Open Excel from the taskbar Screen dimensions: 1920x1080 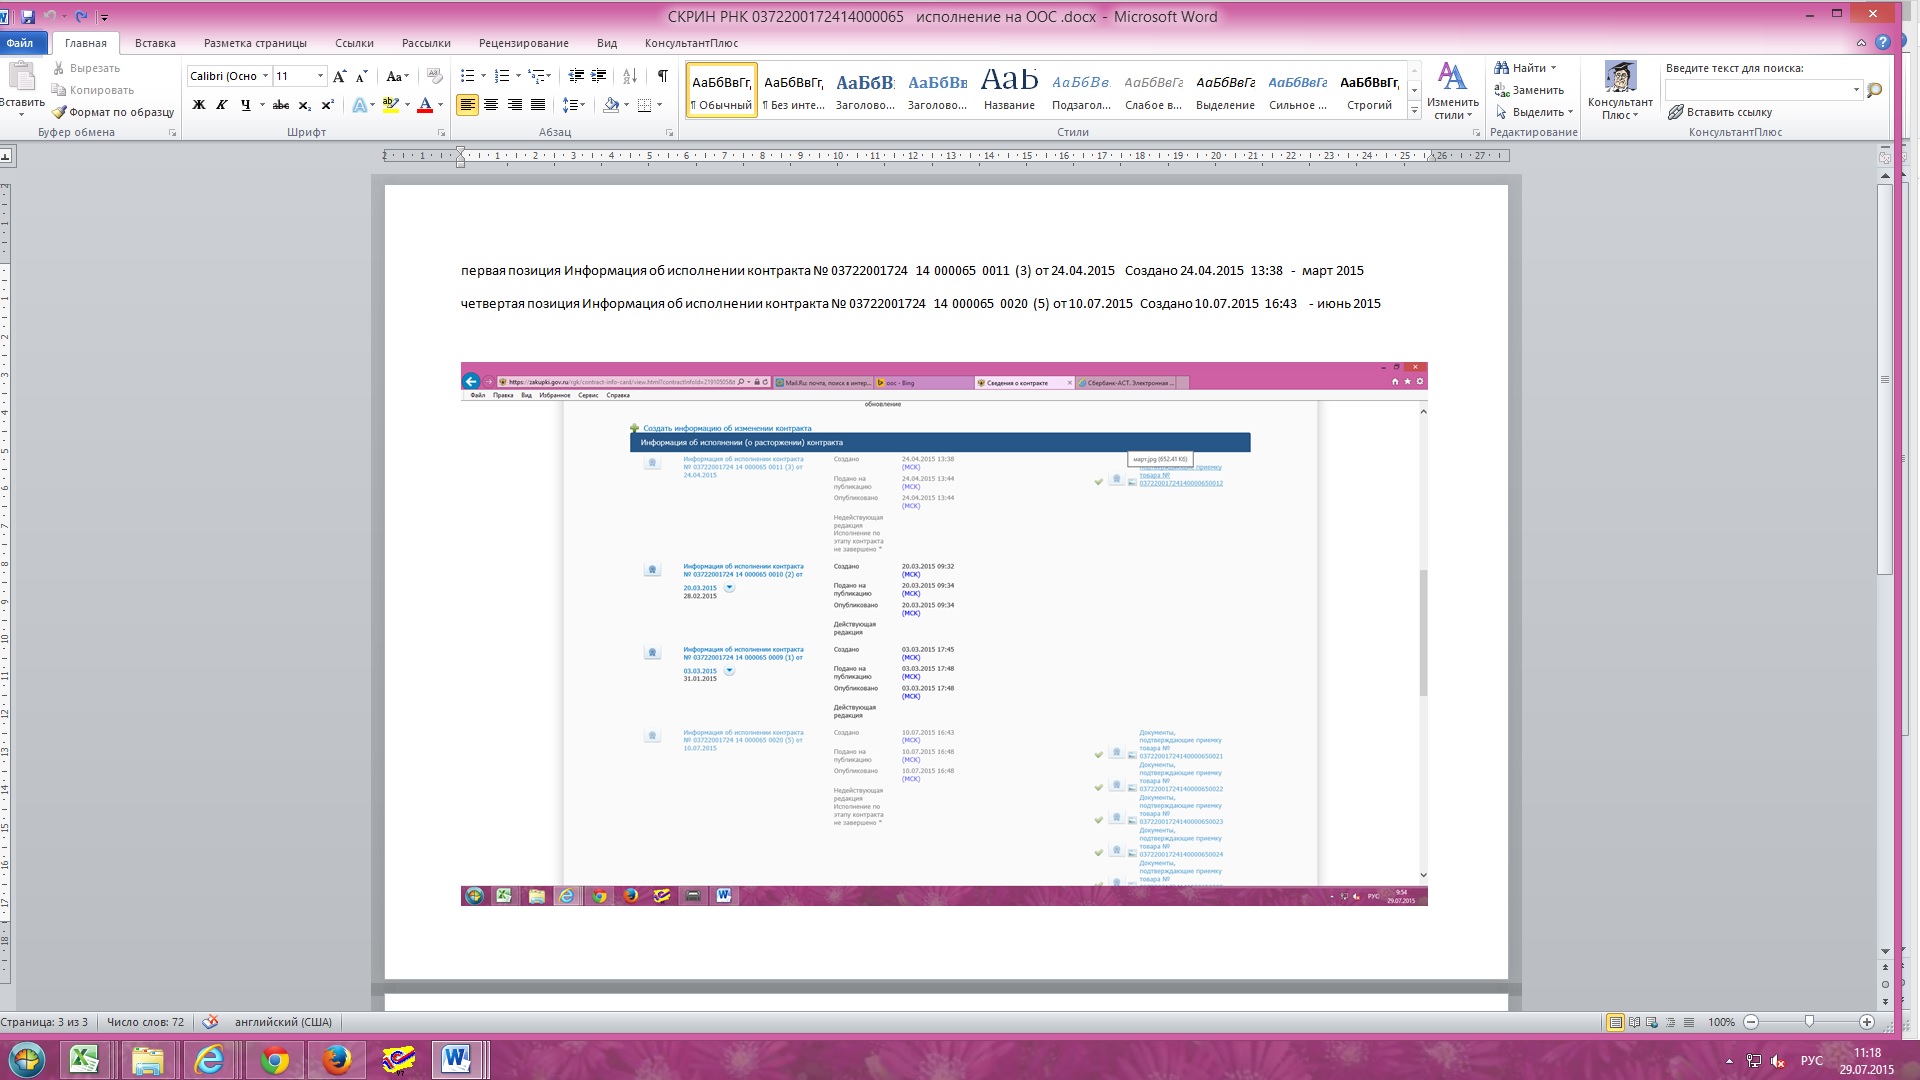coord(84,1060)
